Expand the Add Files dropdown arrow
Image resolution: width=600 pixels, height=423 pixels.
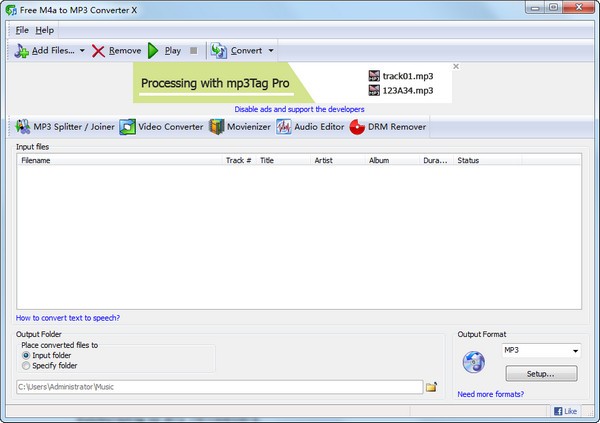(82, 50)
